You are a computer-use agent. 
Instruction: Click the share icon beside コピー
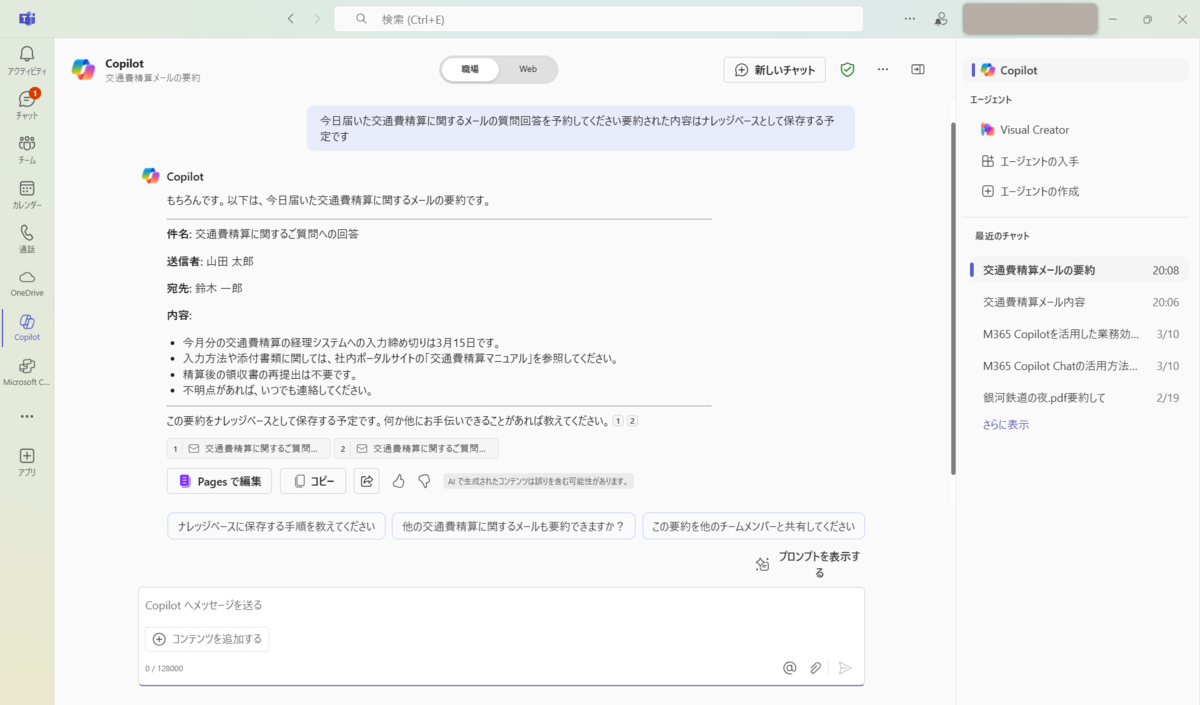[x=367, y=481]
